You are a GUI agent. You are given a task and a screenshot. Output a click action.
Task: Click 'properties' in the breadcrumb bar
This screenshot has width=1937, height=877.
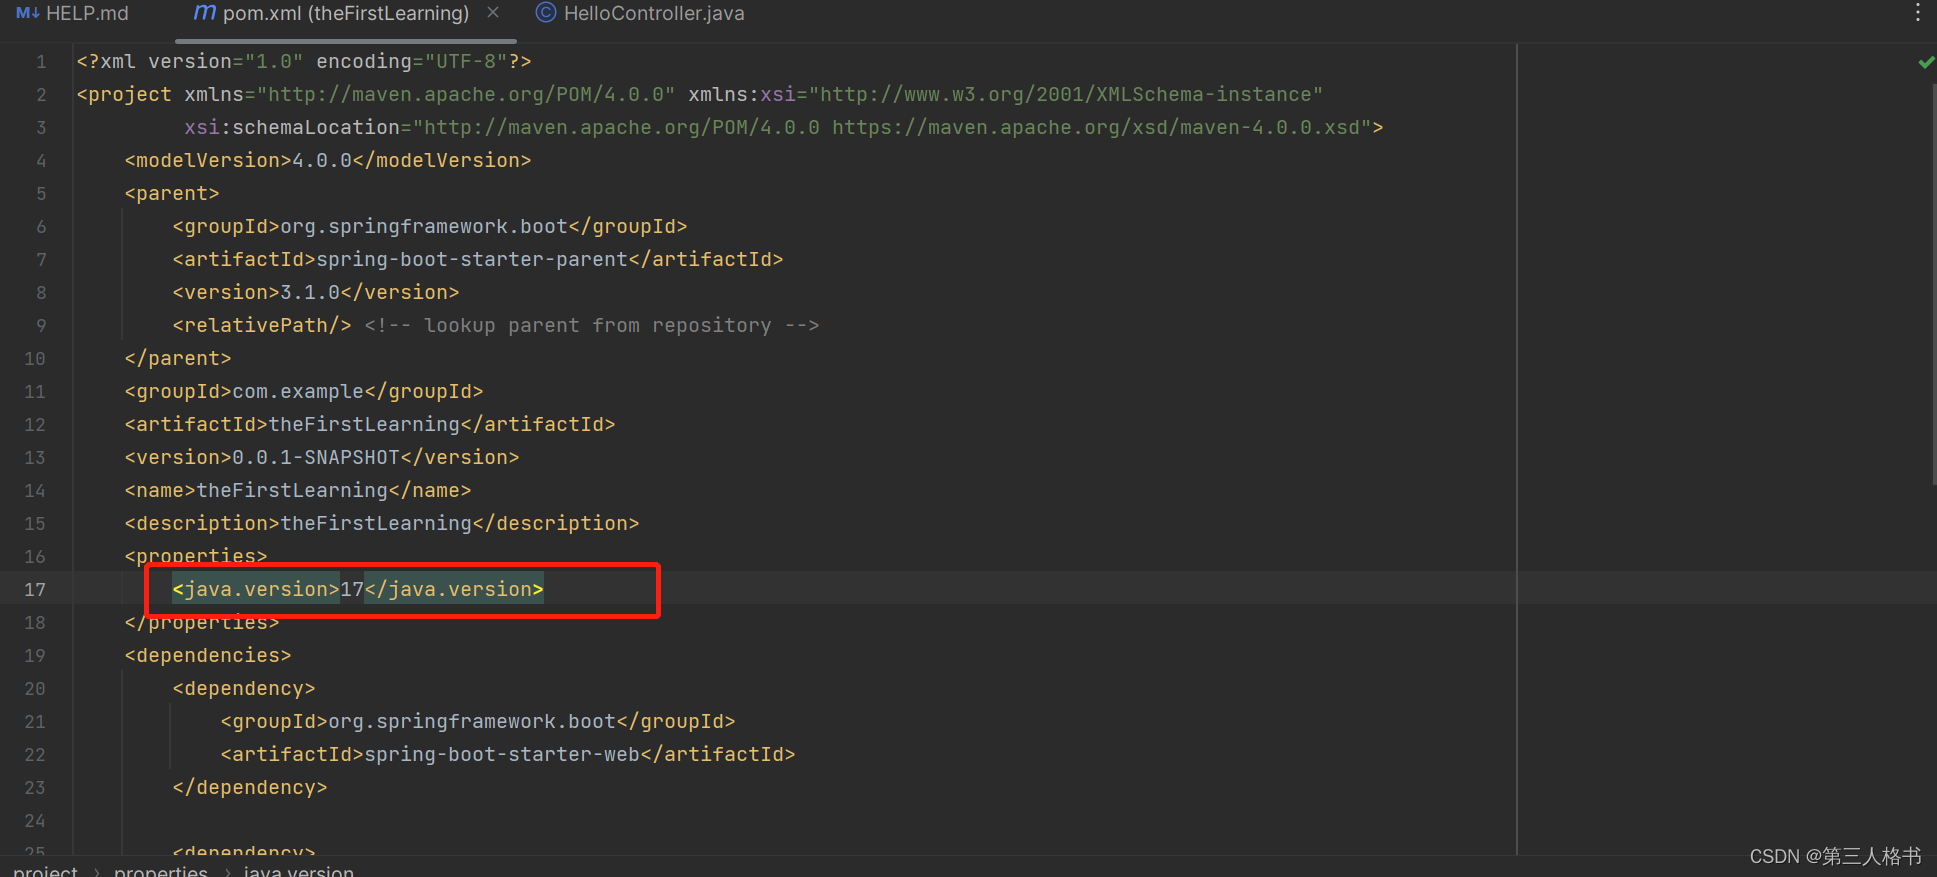click(x=161, y=870)
